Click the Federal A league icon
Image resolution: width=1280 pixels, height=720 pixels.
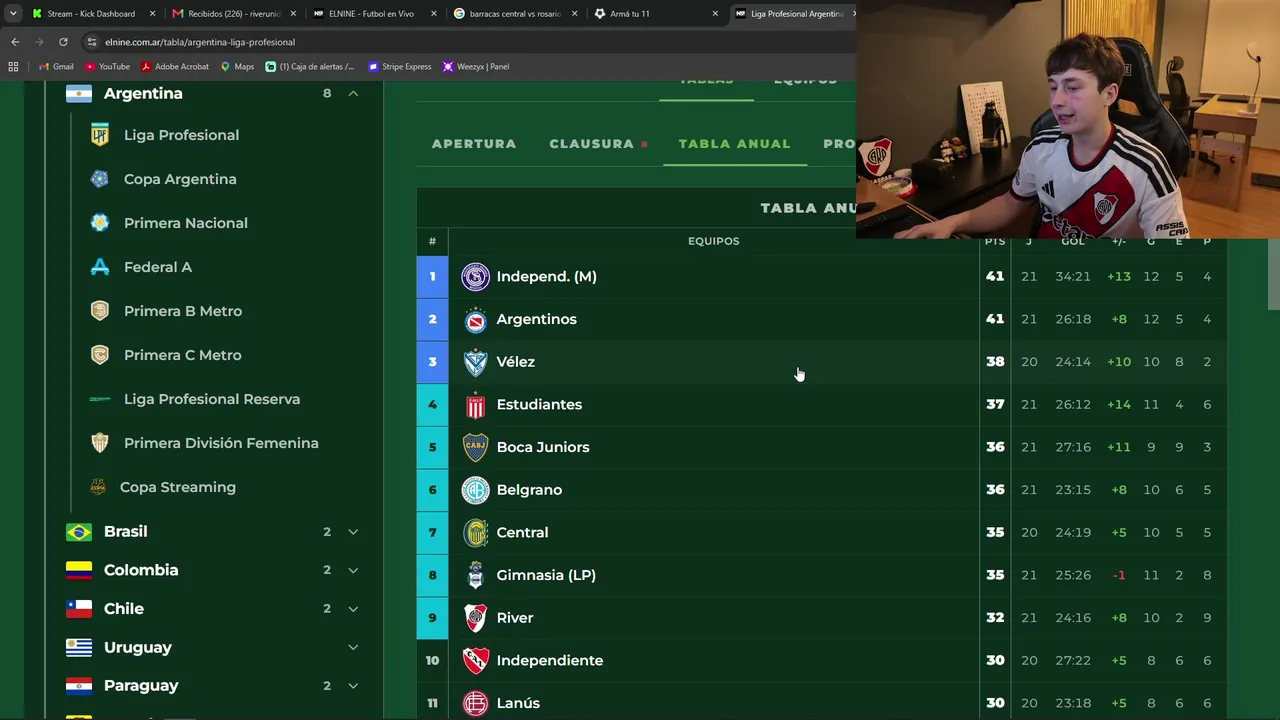pyautogui.click(x=99, y=267)
